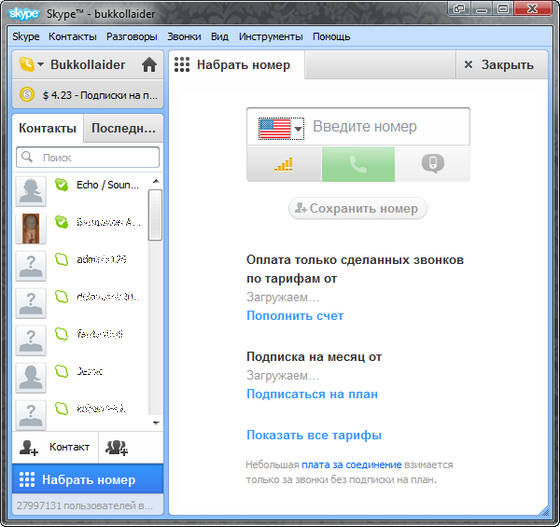Click the Закрыть button
The image size is (560, 527).
[499, 65]
